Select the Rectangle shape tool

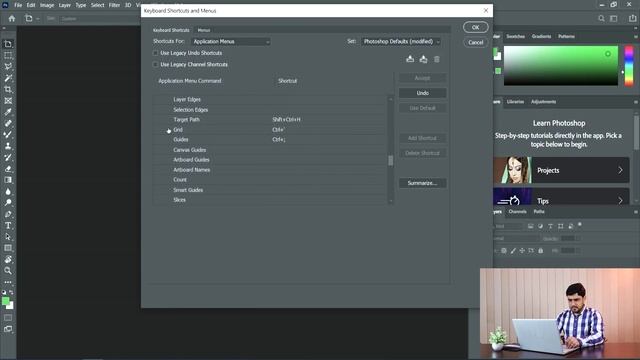coord(8,248)
